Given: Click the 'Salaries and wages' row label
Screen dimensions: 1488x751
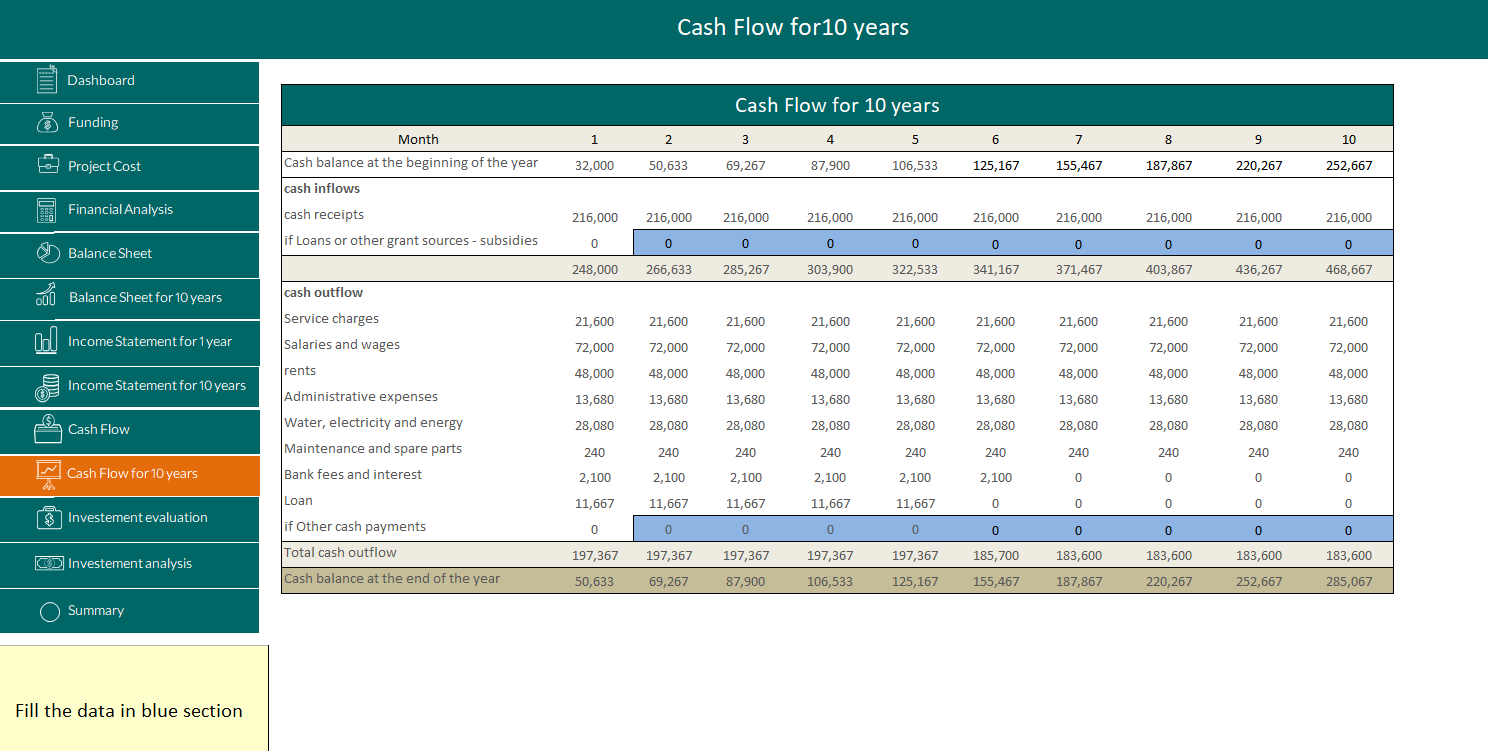Looking at the screenshot, I should coord(342,345).
